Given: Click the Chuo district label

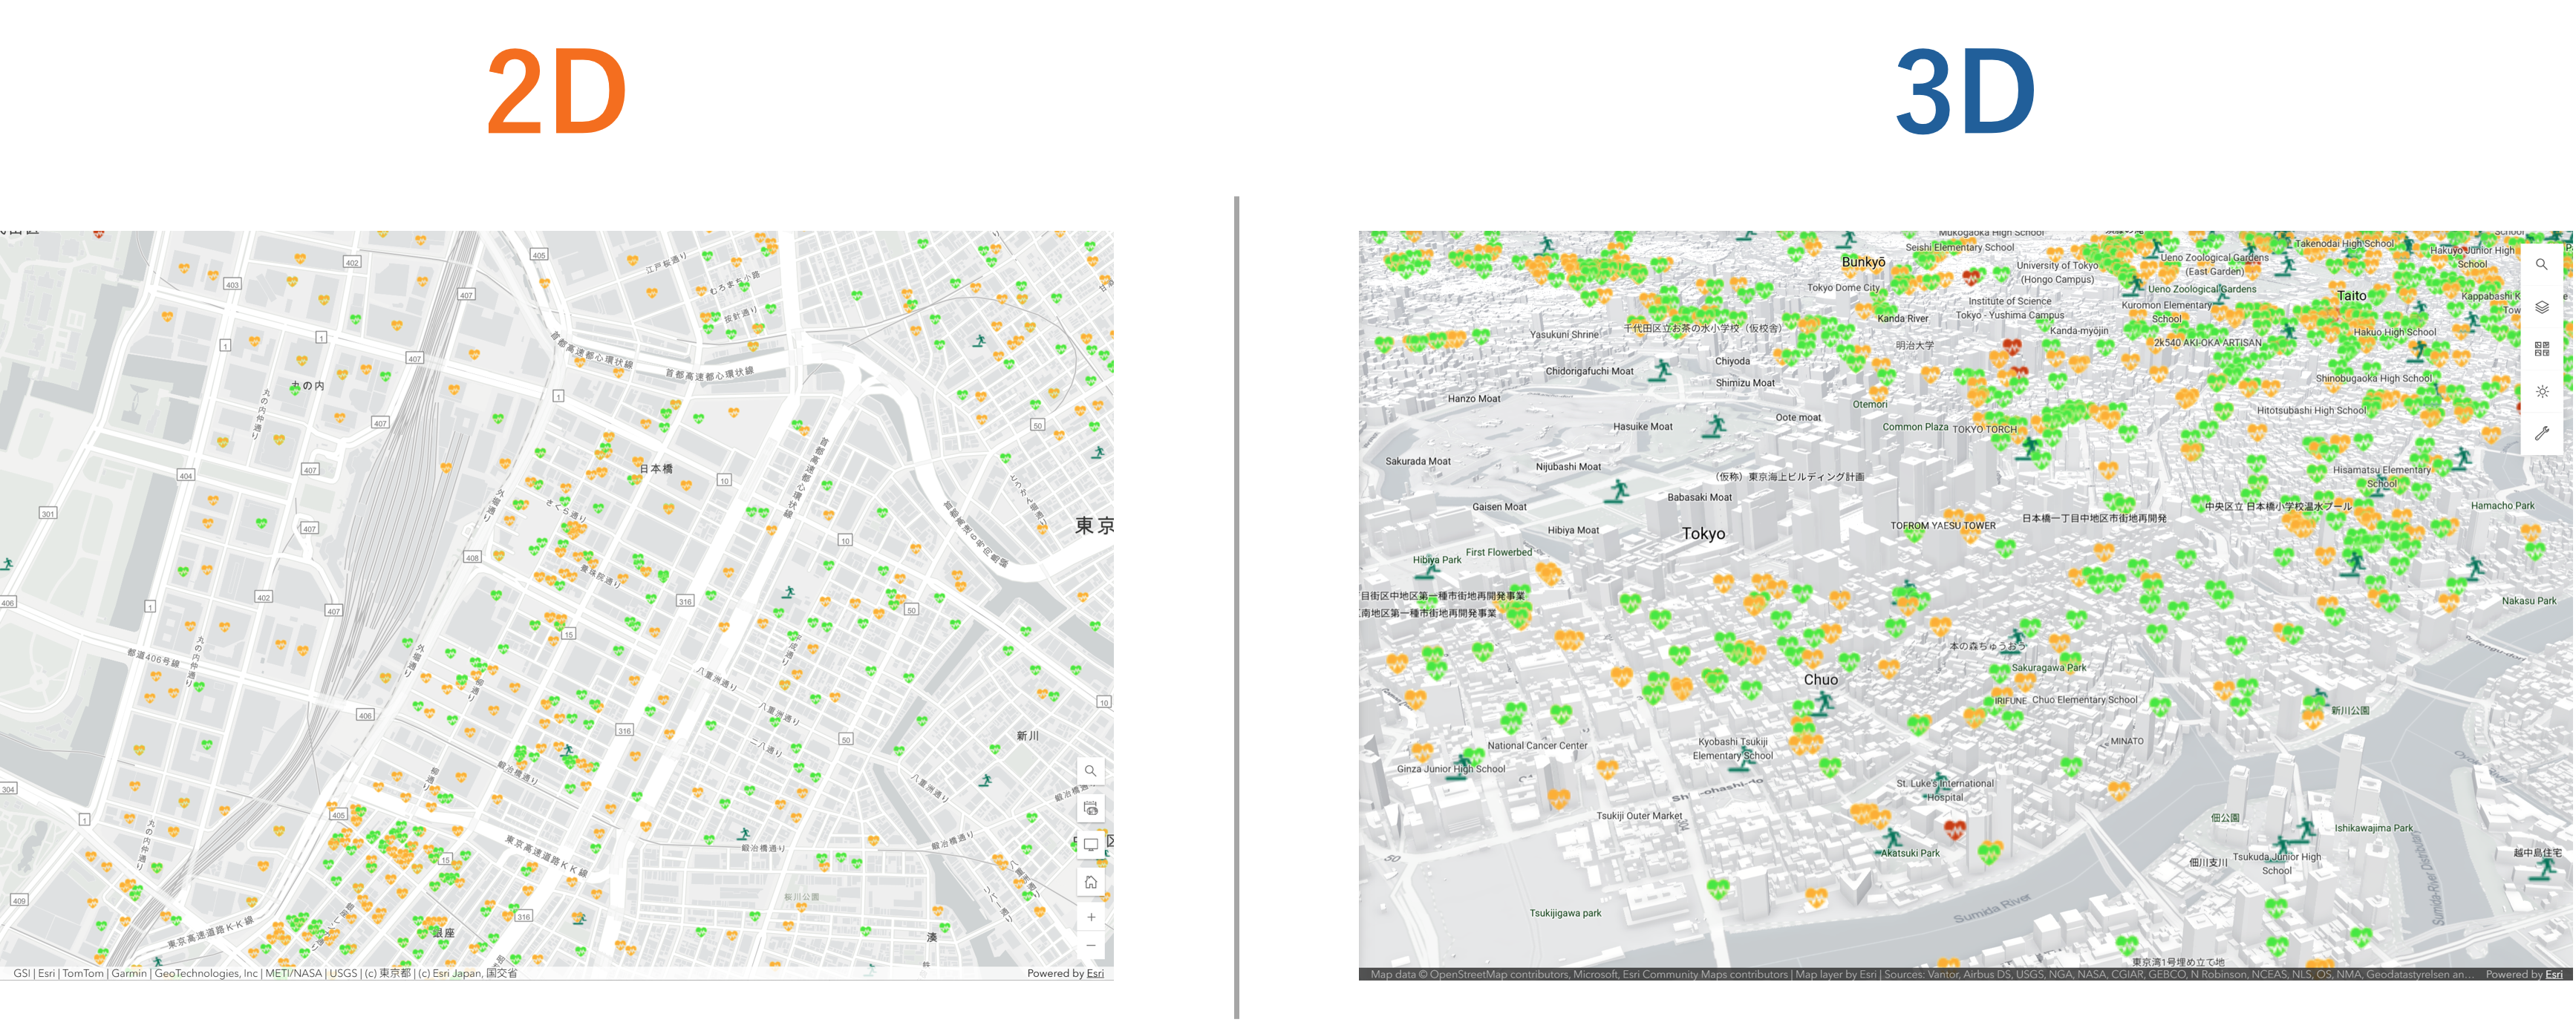Looking at the screenshot, I should click(x=1820, y=680).
